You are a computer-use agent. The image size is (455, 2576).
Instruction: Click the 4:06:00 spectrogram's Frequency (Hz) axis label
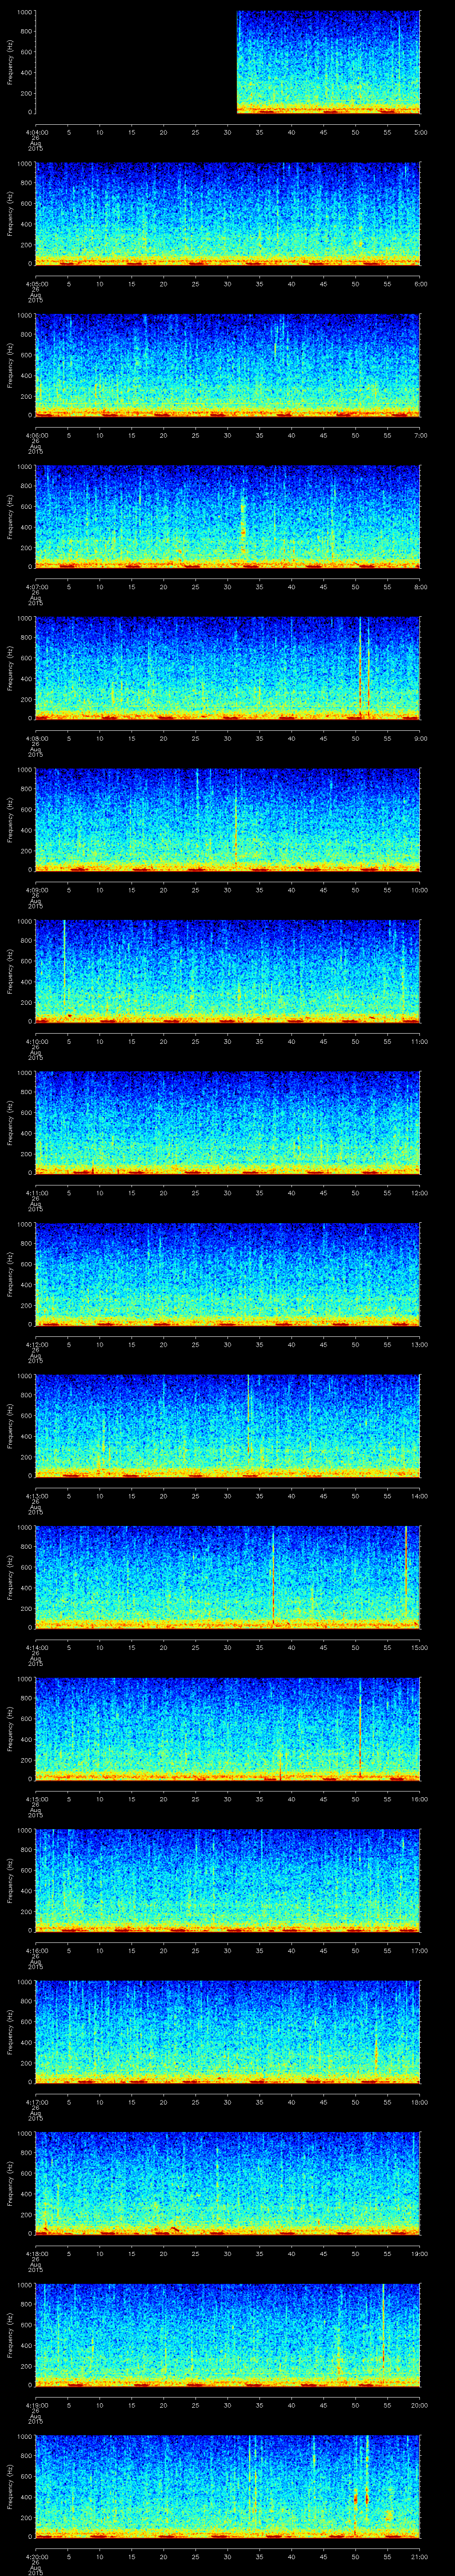click(x=10, y=364)
